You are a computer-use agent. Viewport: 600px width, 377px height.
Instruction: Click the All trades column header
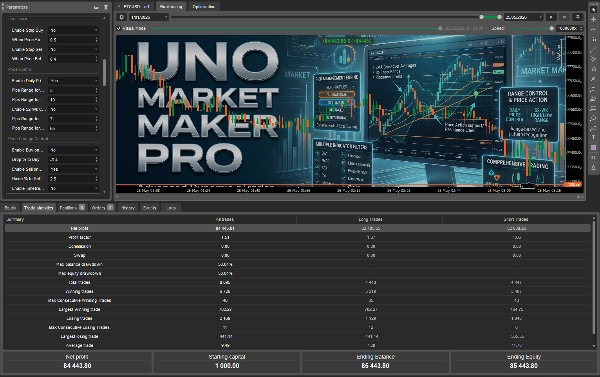(225, 219)
